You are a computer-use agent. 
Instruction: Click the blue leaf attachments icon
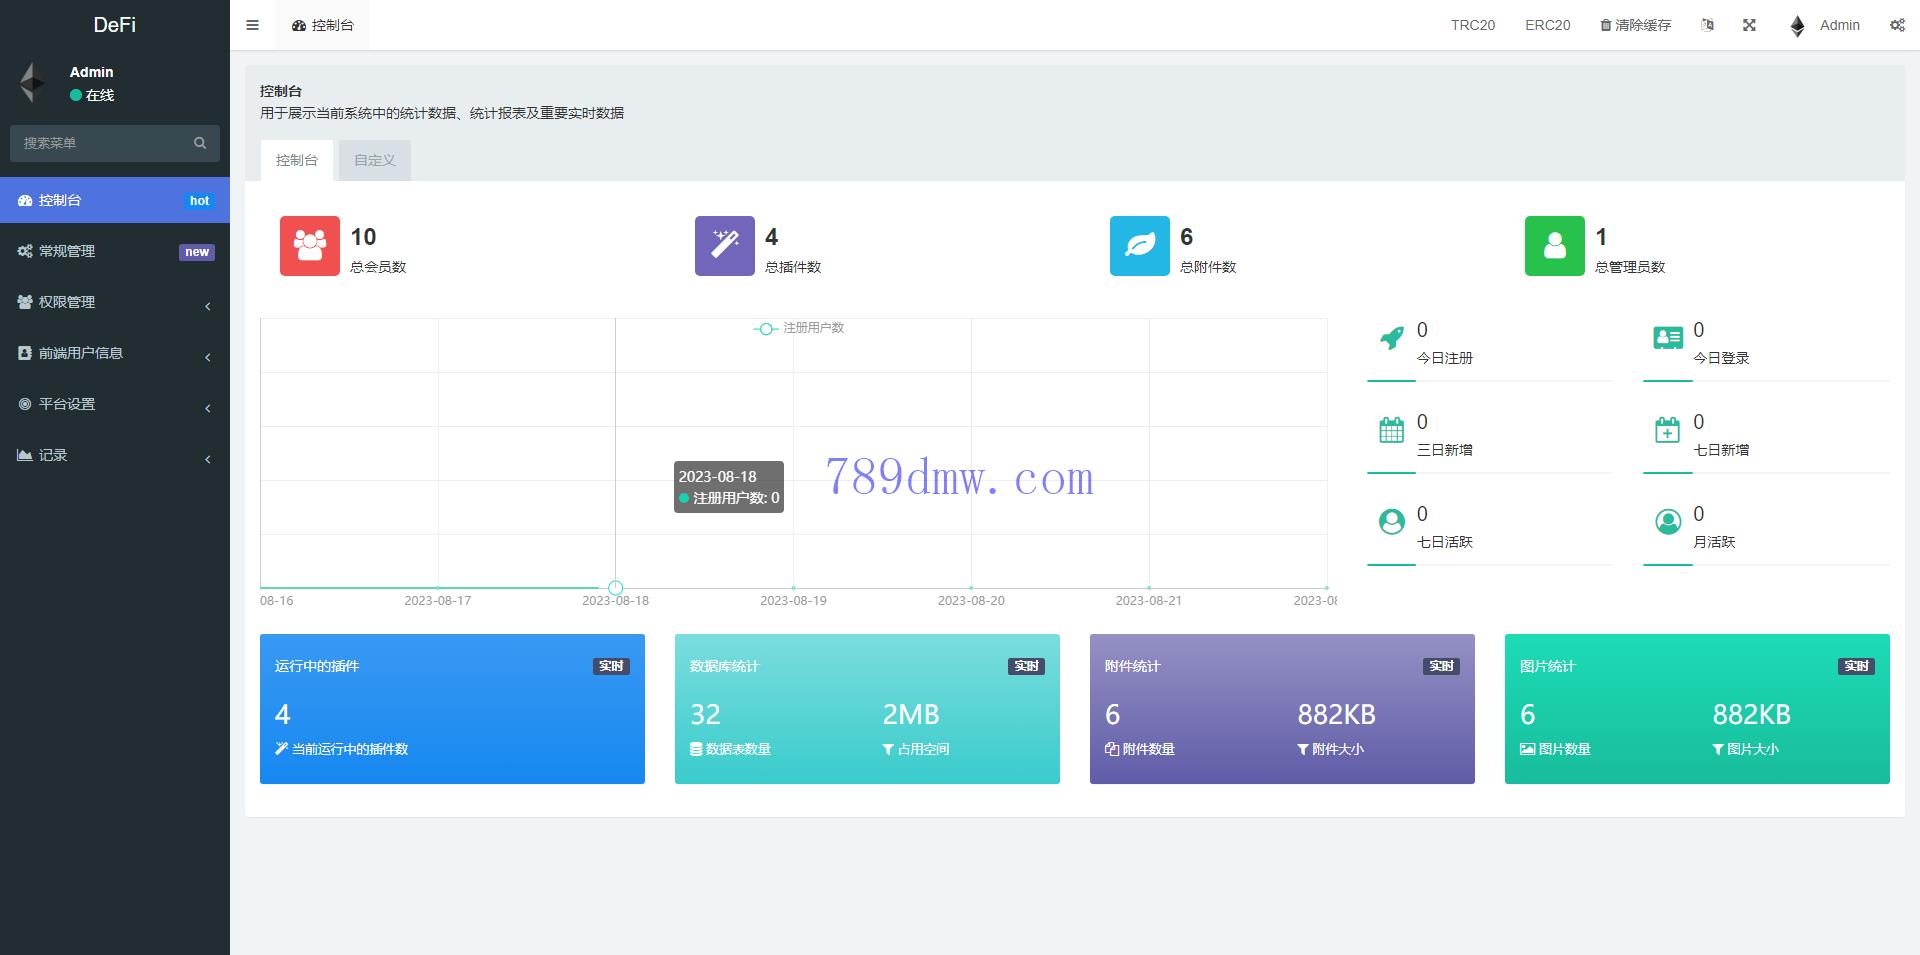pos(1139,246)
